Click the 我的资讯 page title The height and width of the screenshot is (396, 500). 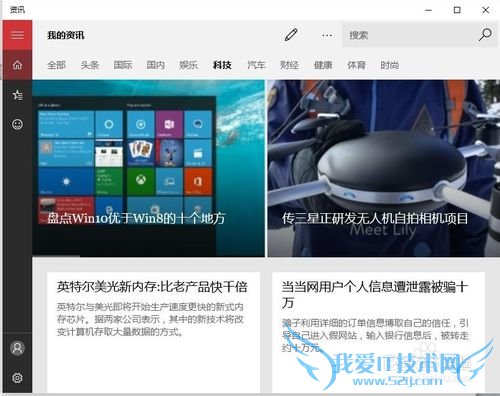point(66,35)
